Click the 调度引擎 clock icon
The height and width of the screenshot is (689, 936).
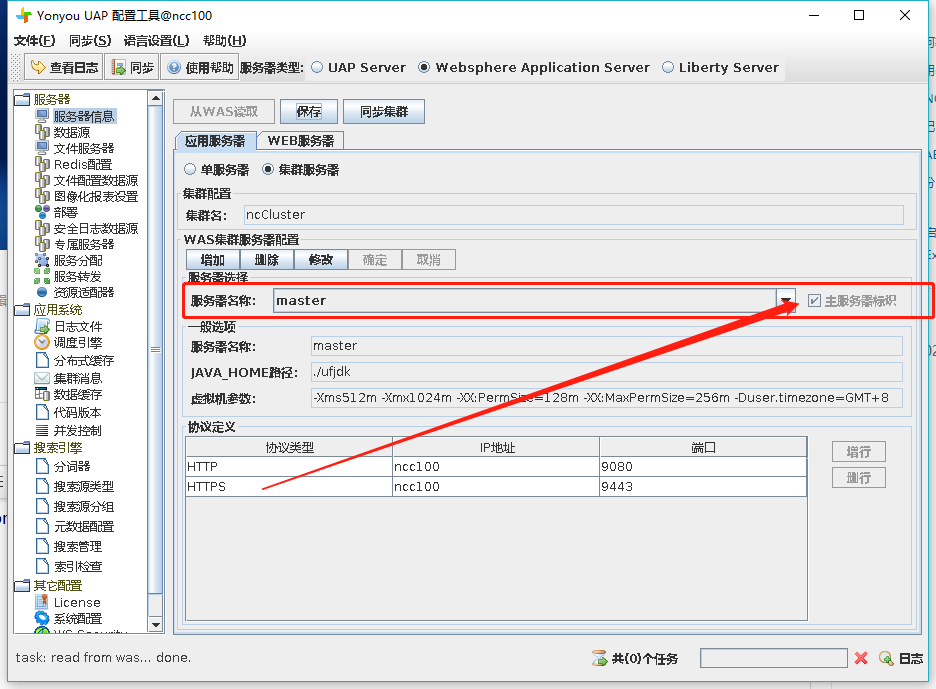(x=42, y=342)
